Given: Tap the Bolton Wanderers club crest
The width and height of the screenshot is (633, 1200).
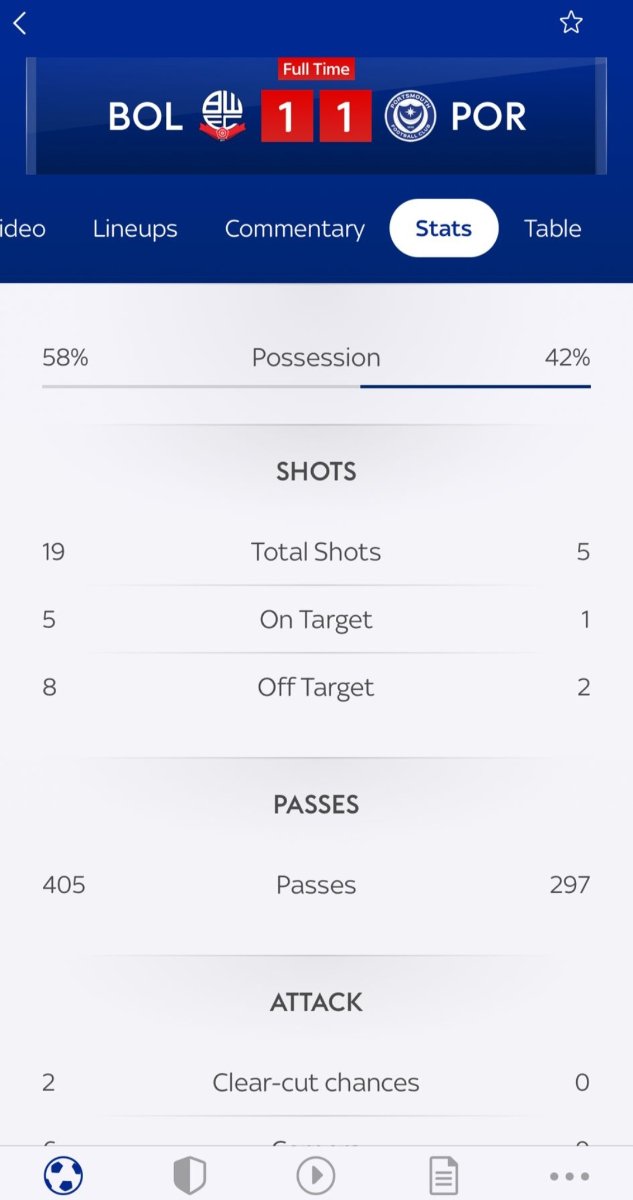Looking at the screenshot, I should (x=222, y=116).
